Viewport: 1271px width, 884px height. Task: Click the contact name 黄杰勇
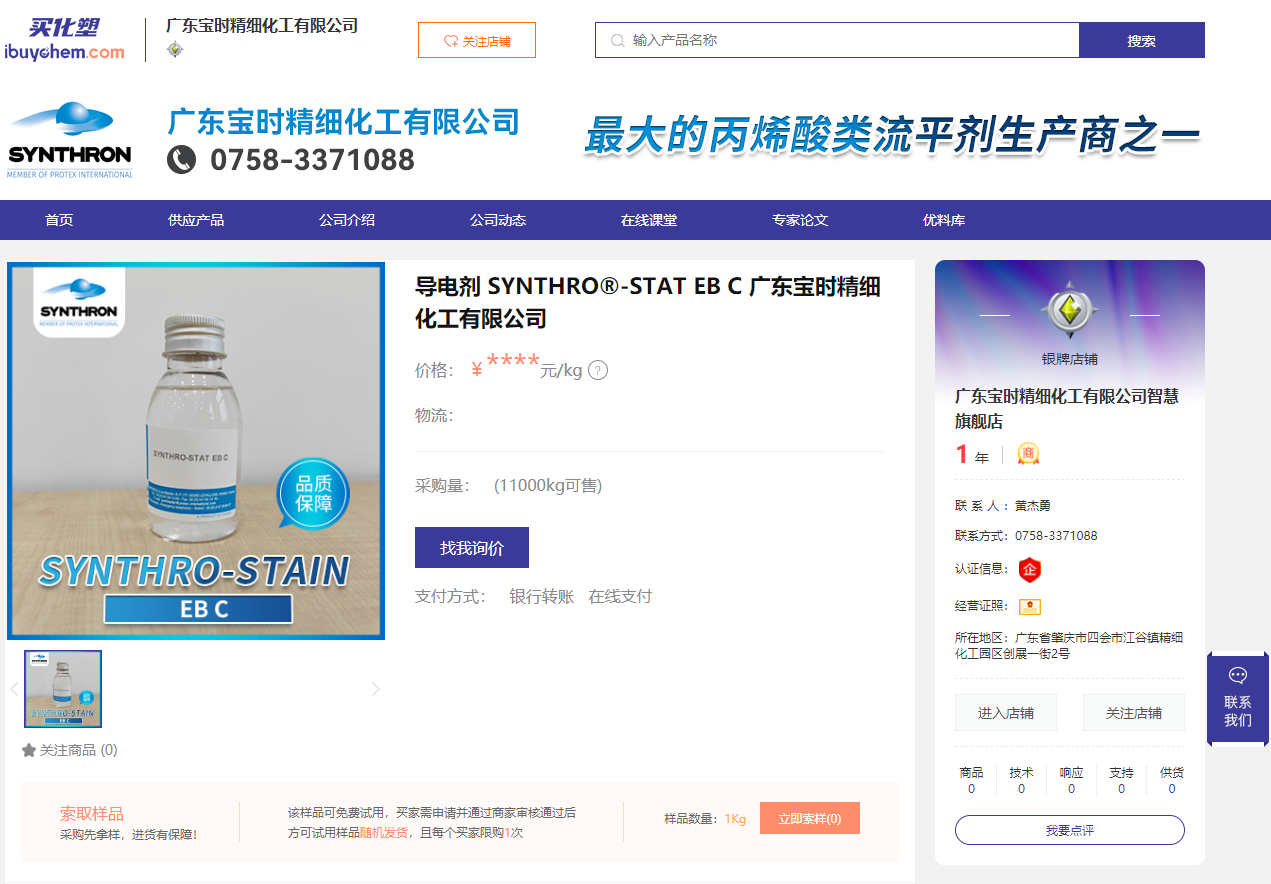(x=1033, y=506)
